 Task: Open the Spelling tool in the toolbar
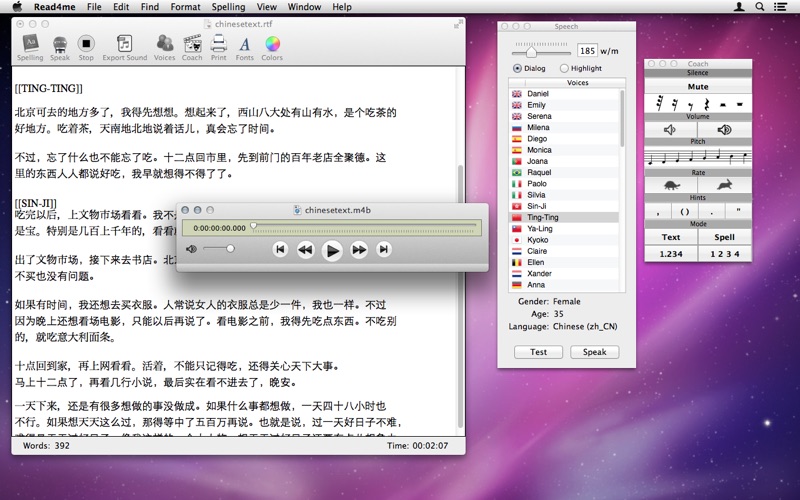30,48
